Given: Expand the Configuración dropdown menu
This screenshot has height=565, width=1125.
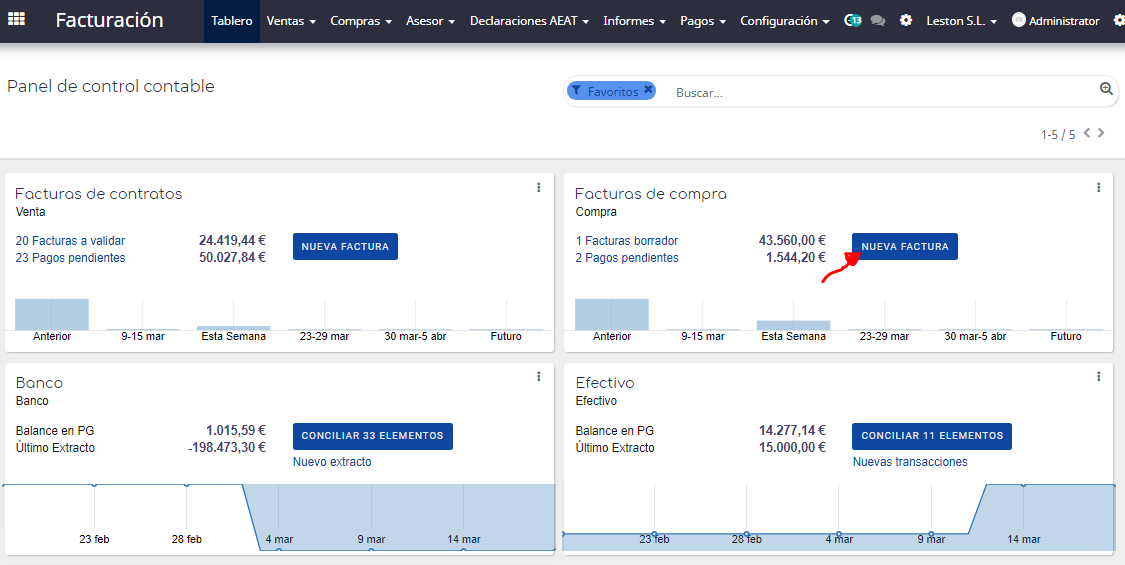Looking at the screenshot, I should (x=785, y=21).
